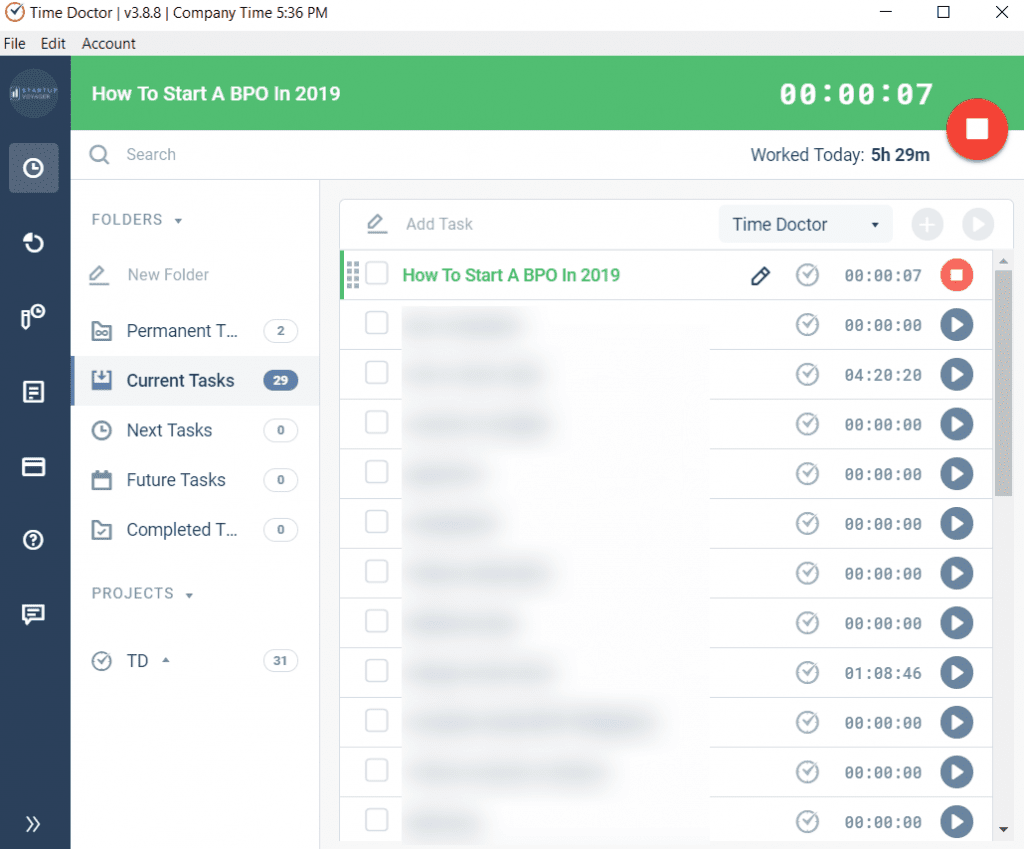
Task: Stop the running timer with the red stop button
Action: point(976,129)
